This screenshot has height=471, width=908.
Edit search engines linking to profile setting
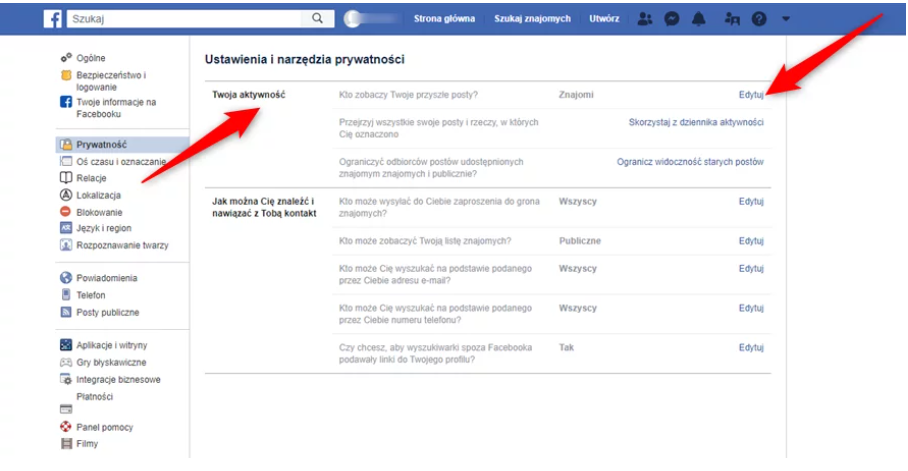[751, 348]
